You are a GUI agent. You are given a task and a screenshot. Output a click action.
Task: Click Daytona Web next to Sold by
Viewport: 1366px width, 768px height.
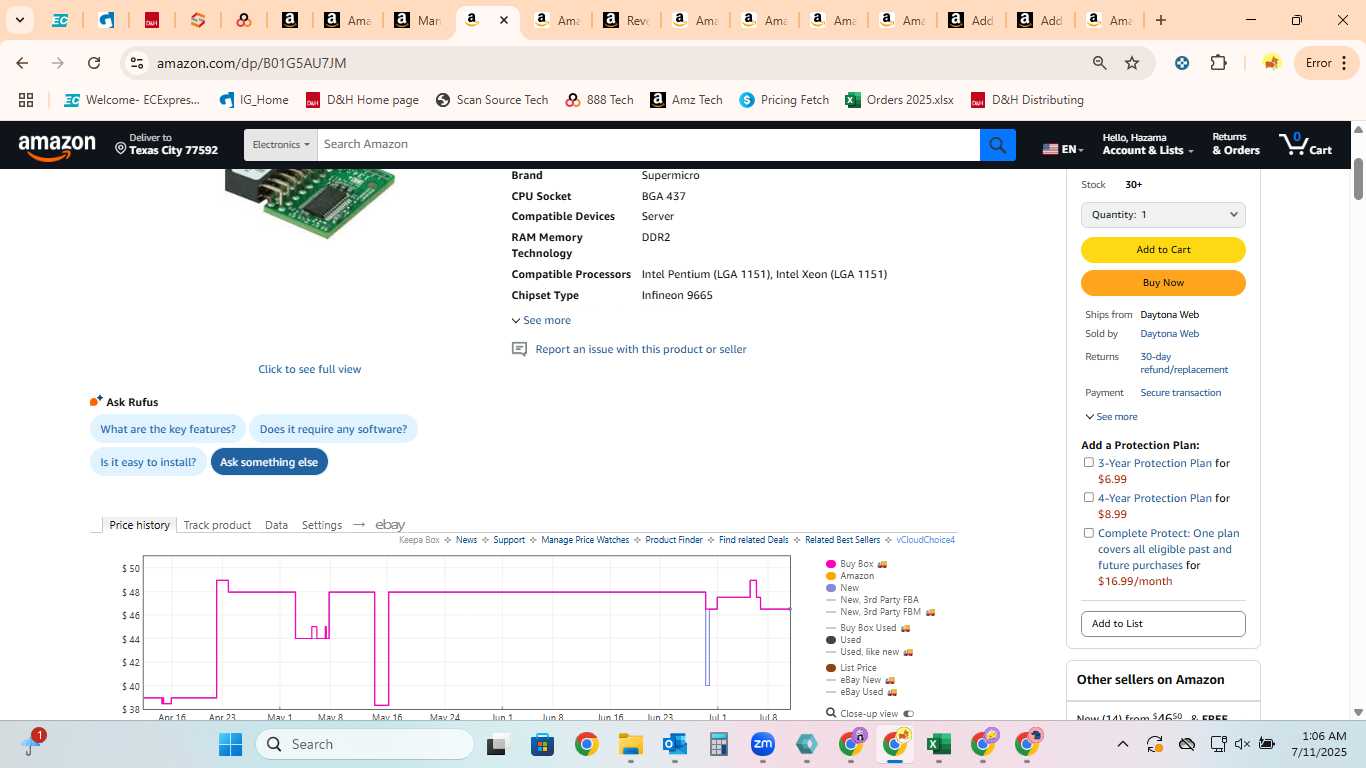(1169, 334)
